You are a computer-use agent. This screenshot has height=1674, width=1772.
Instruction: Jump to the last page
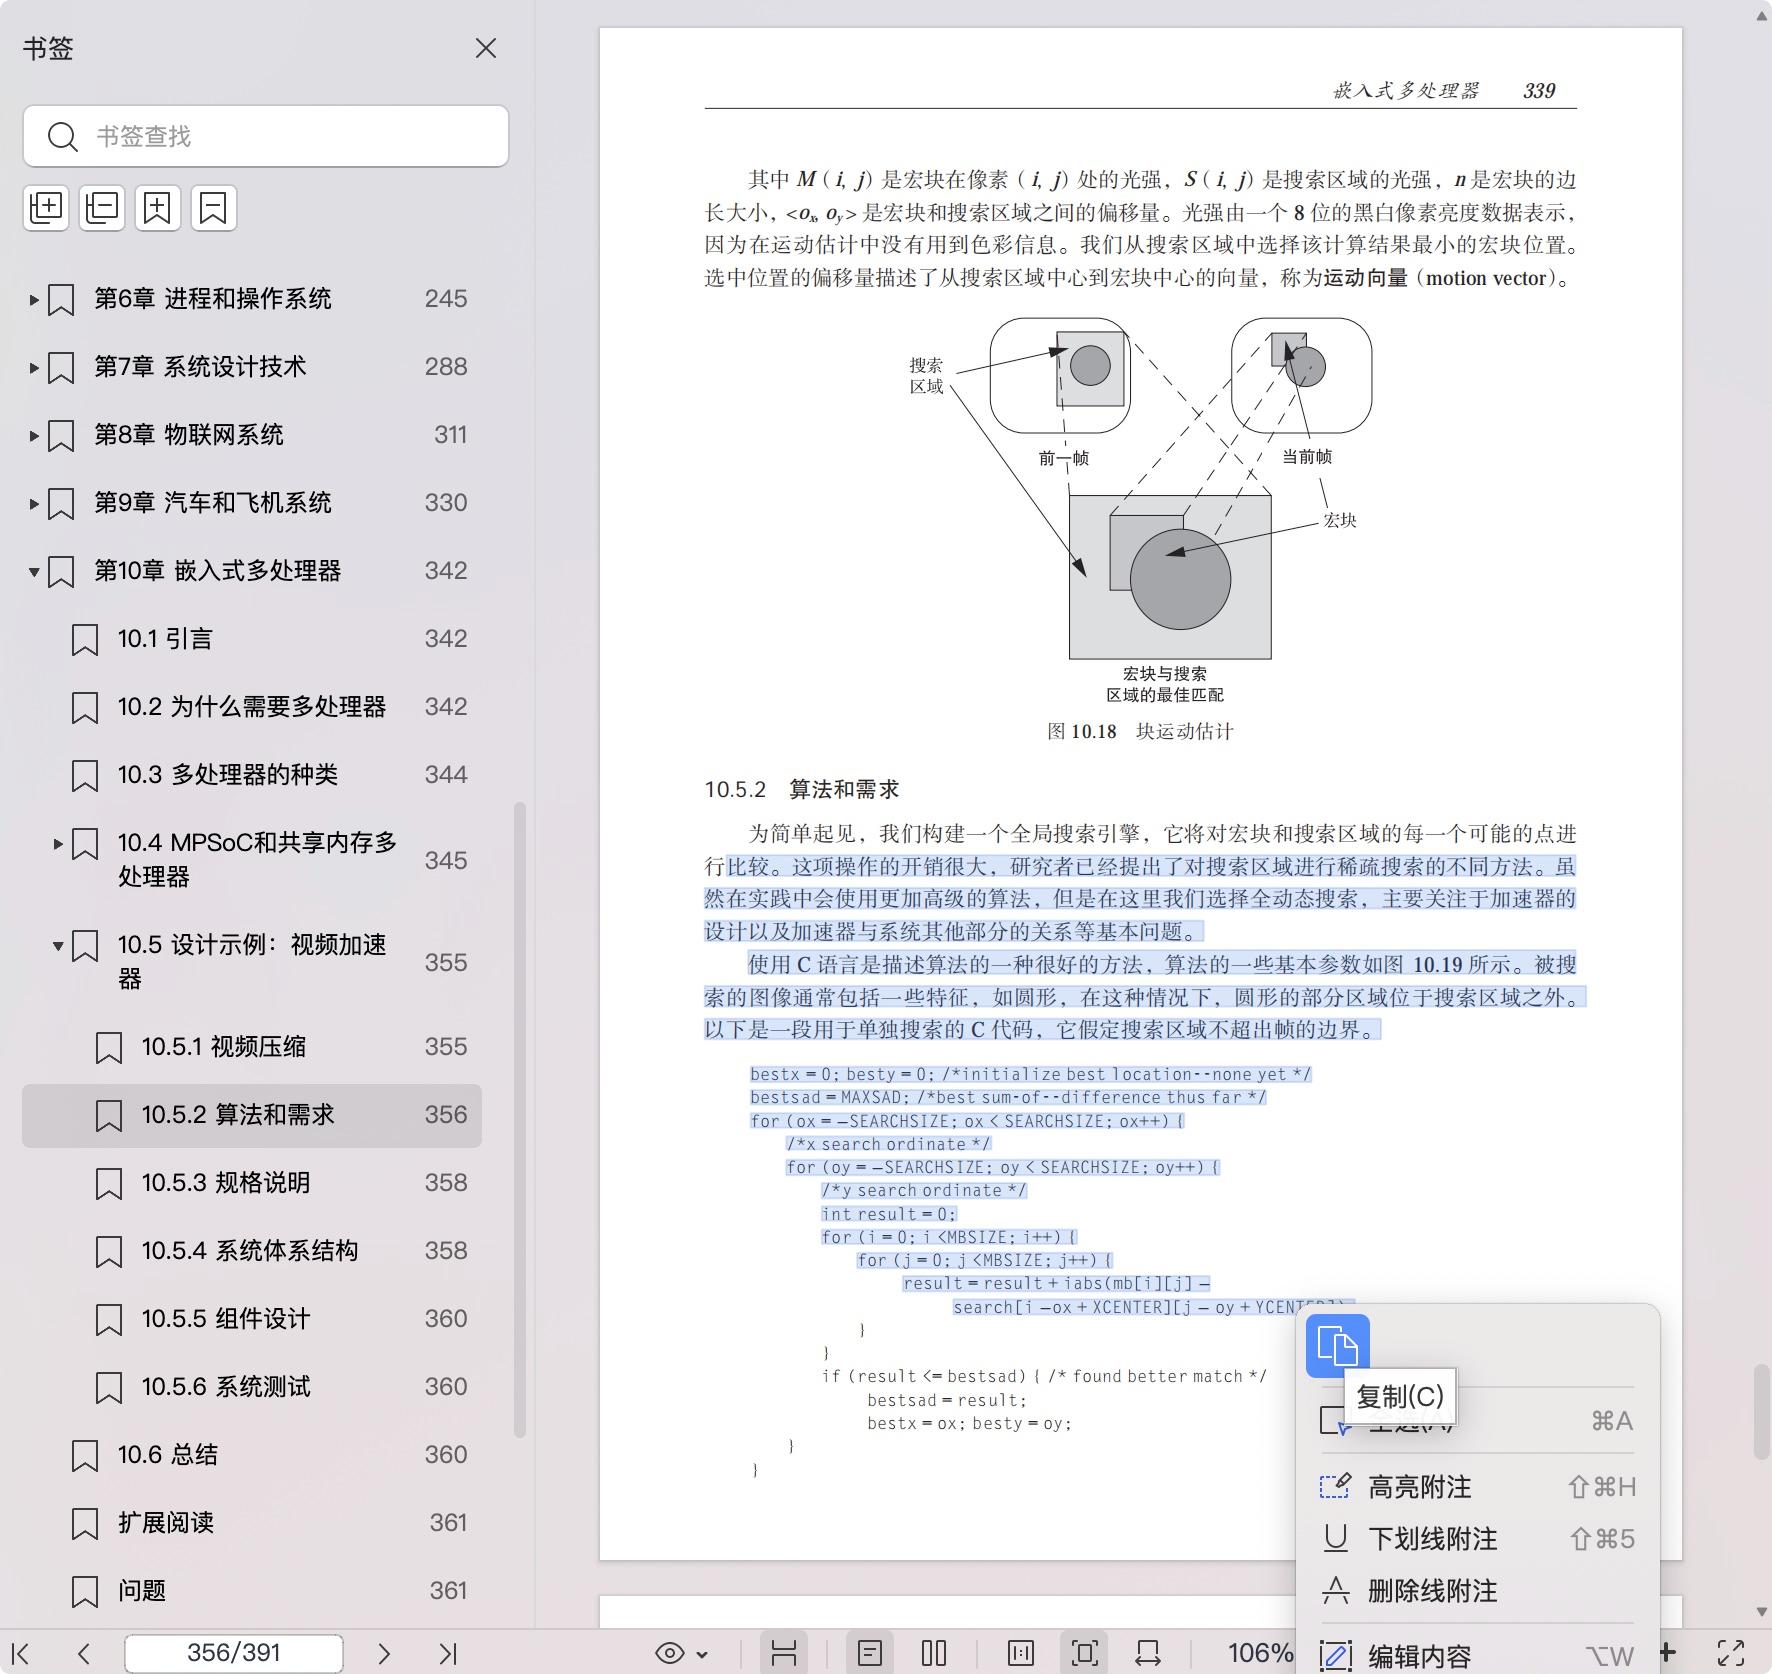450,1654
